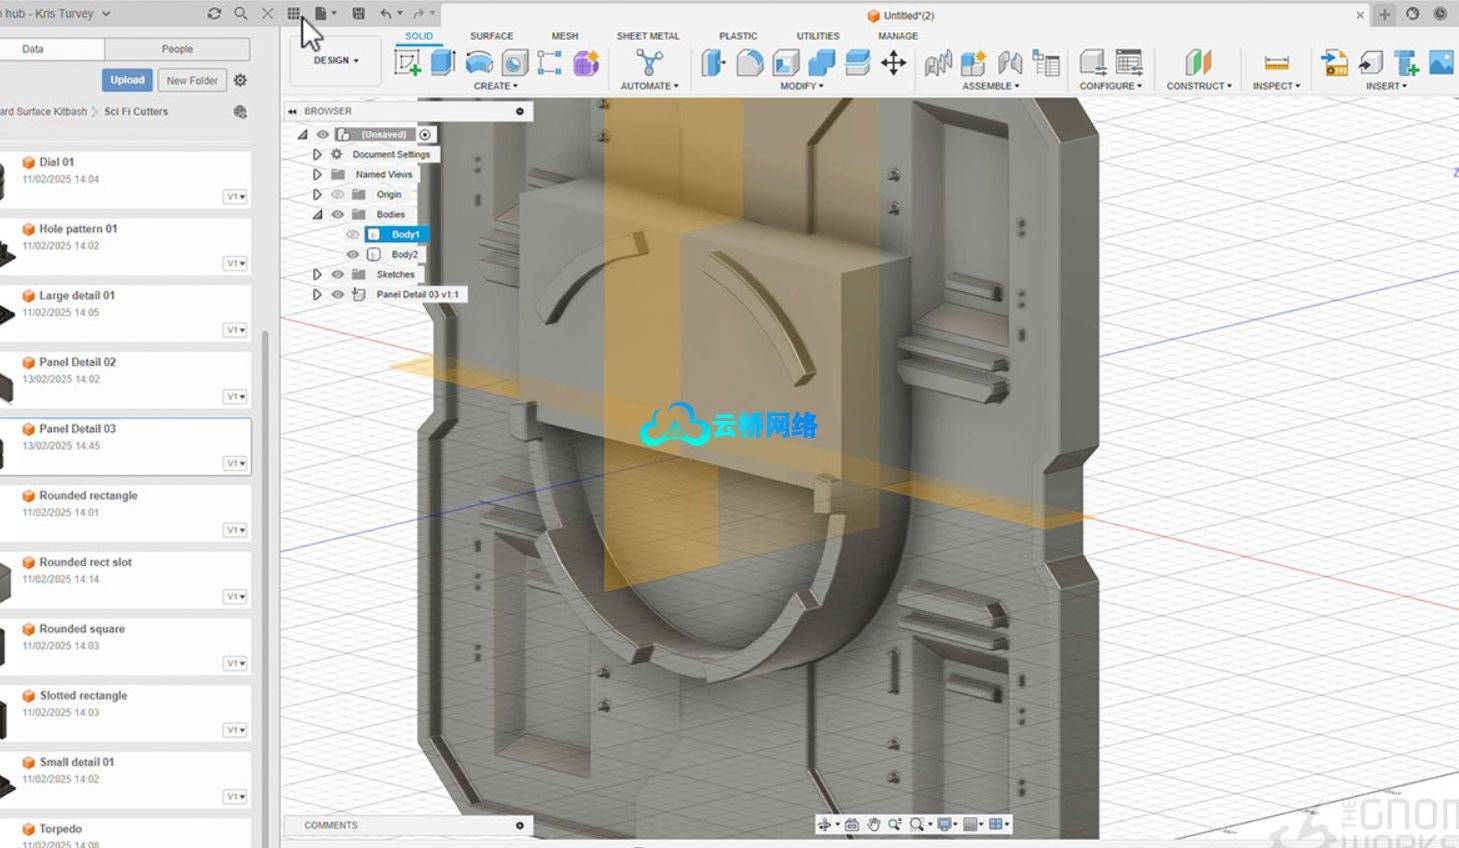Click the Insert SVG icon
The height and width of the screenshot is (848, 1459).
(x=1334, y=63)
